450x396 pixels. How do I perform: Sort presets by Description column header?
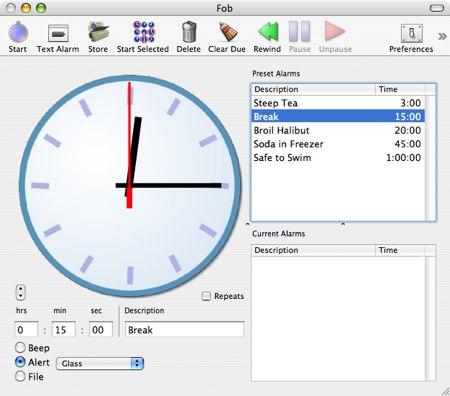coord(313,89)
